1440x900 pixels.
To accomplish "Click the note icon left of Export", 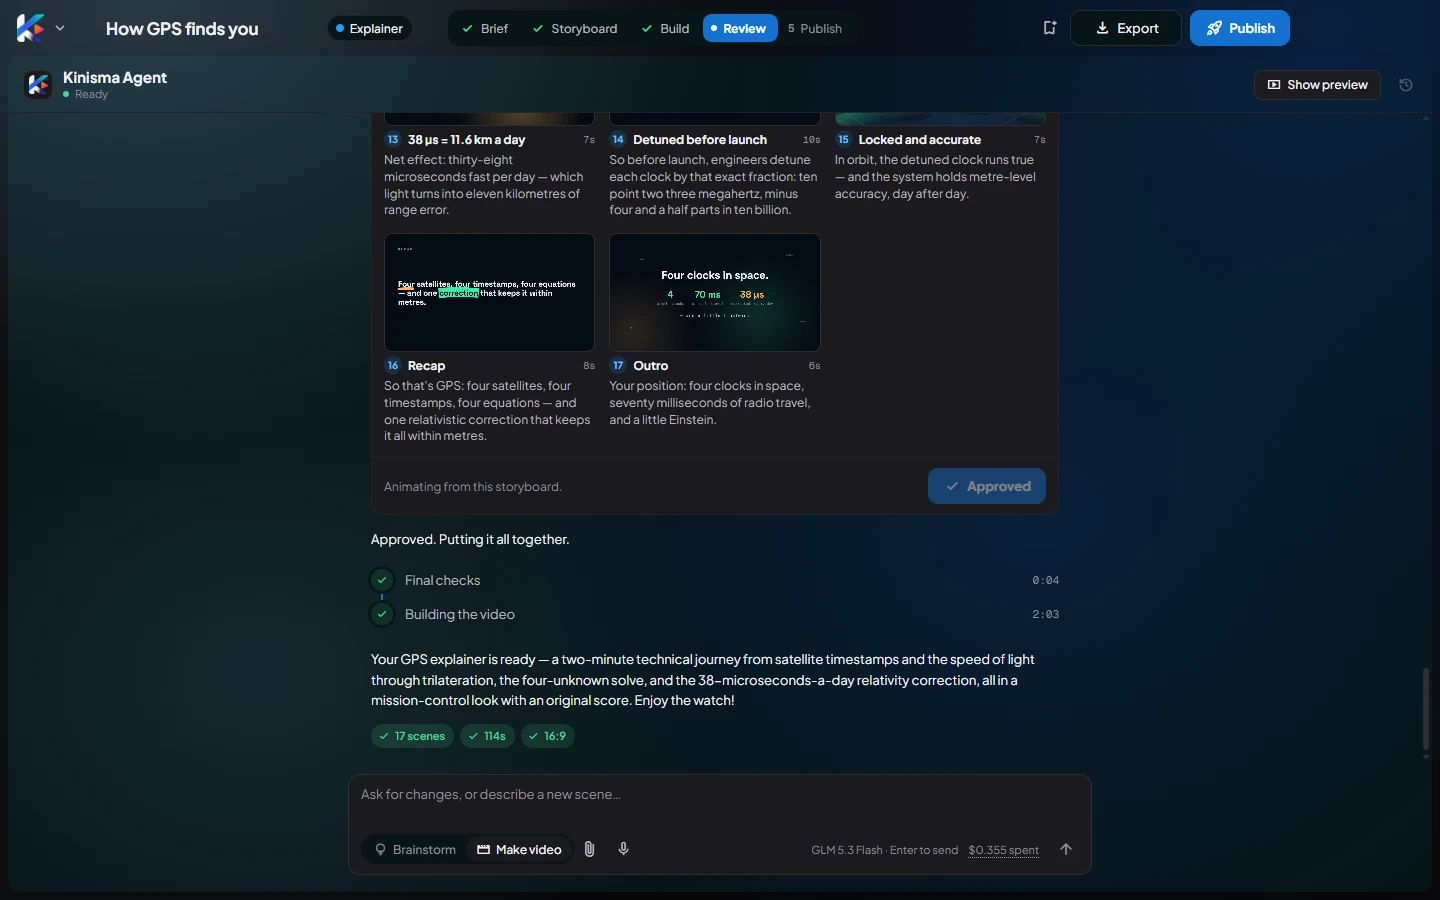I will [x=1049, y=28].
